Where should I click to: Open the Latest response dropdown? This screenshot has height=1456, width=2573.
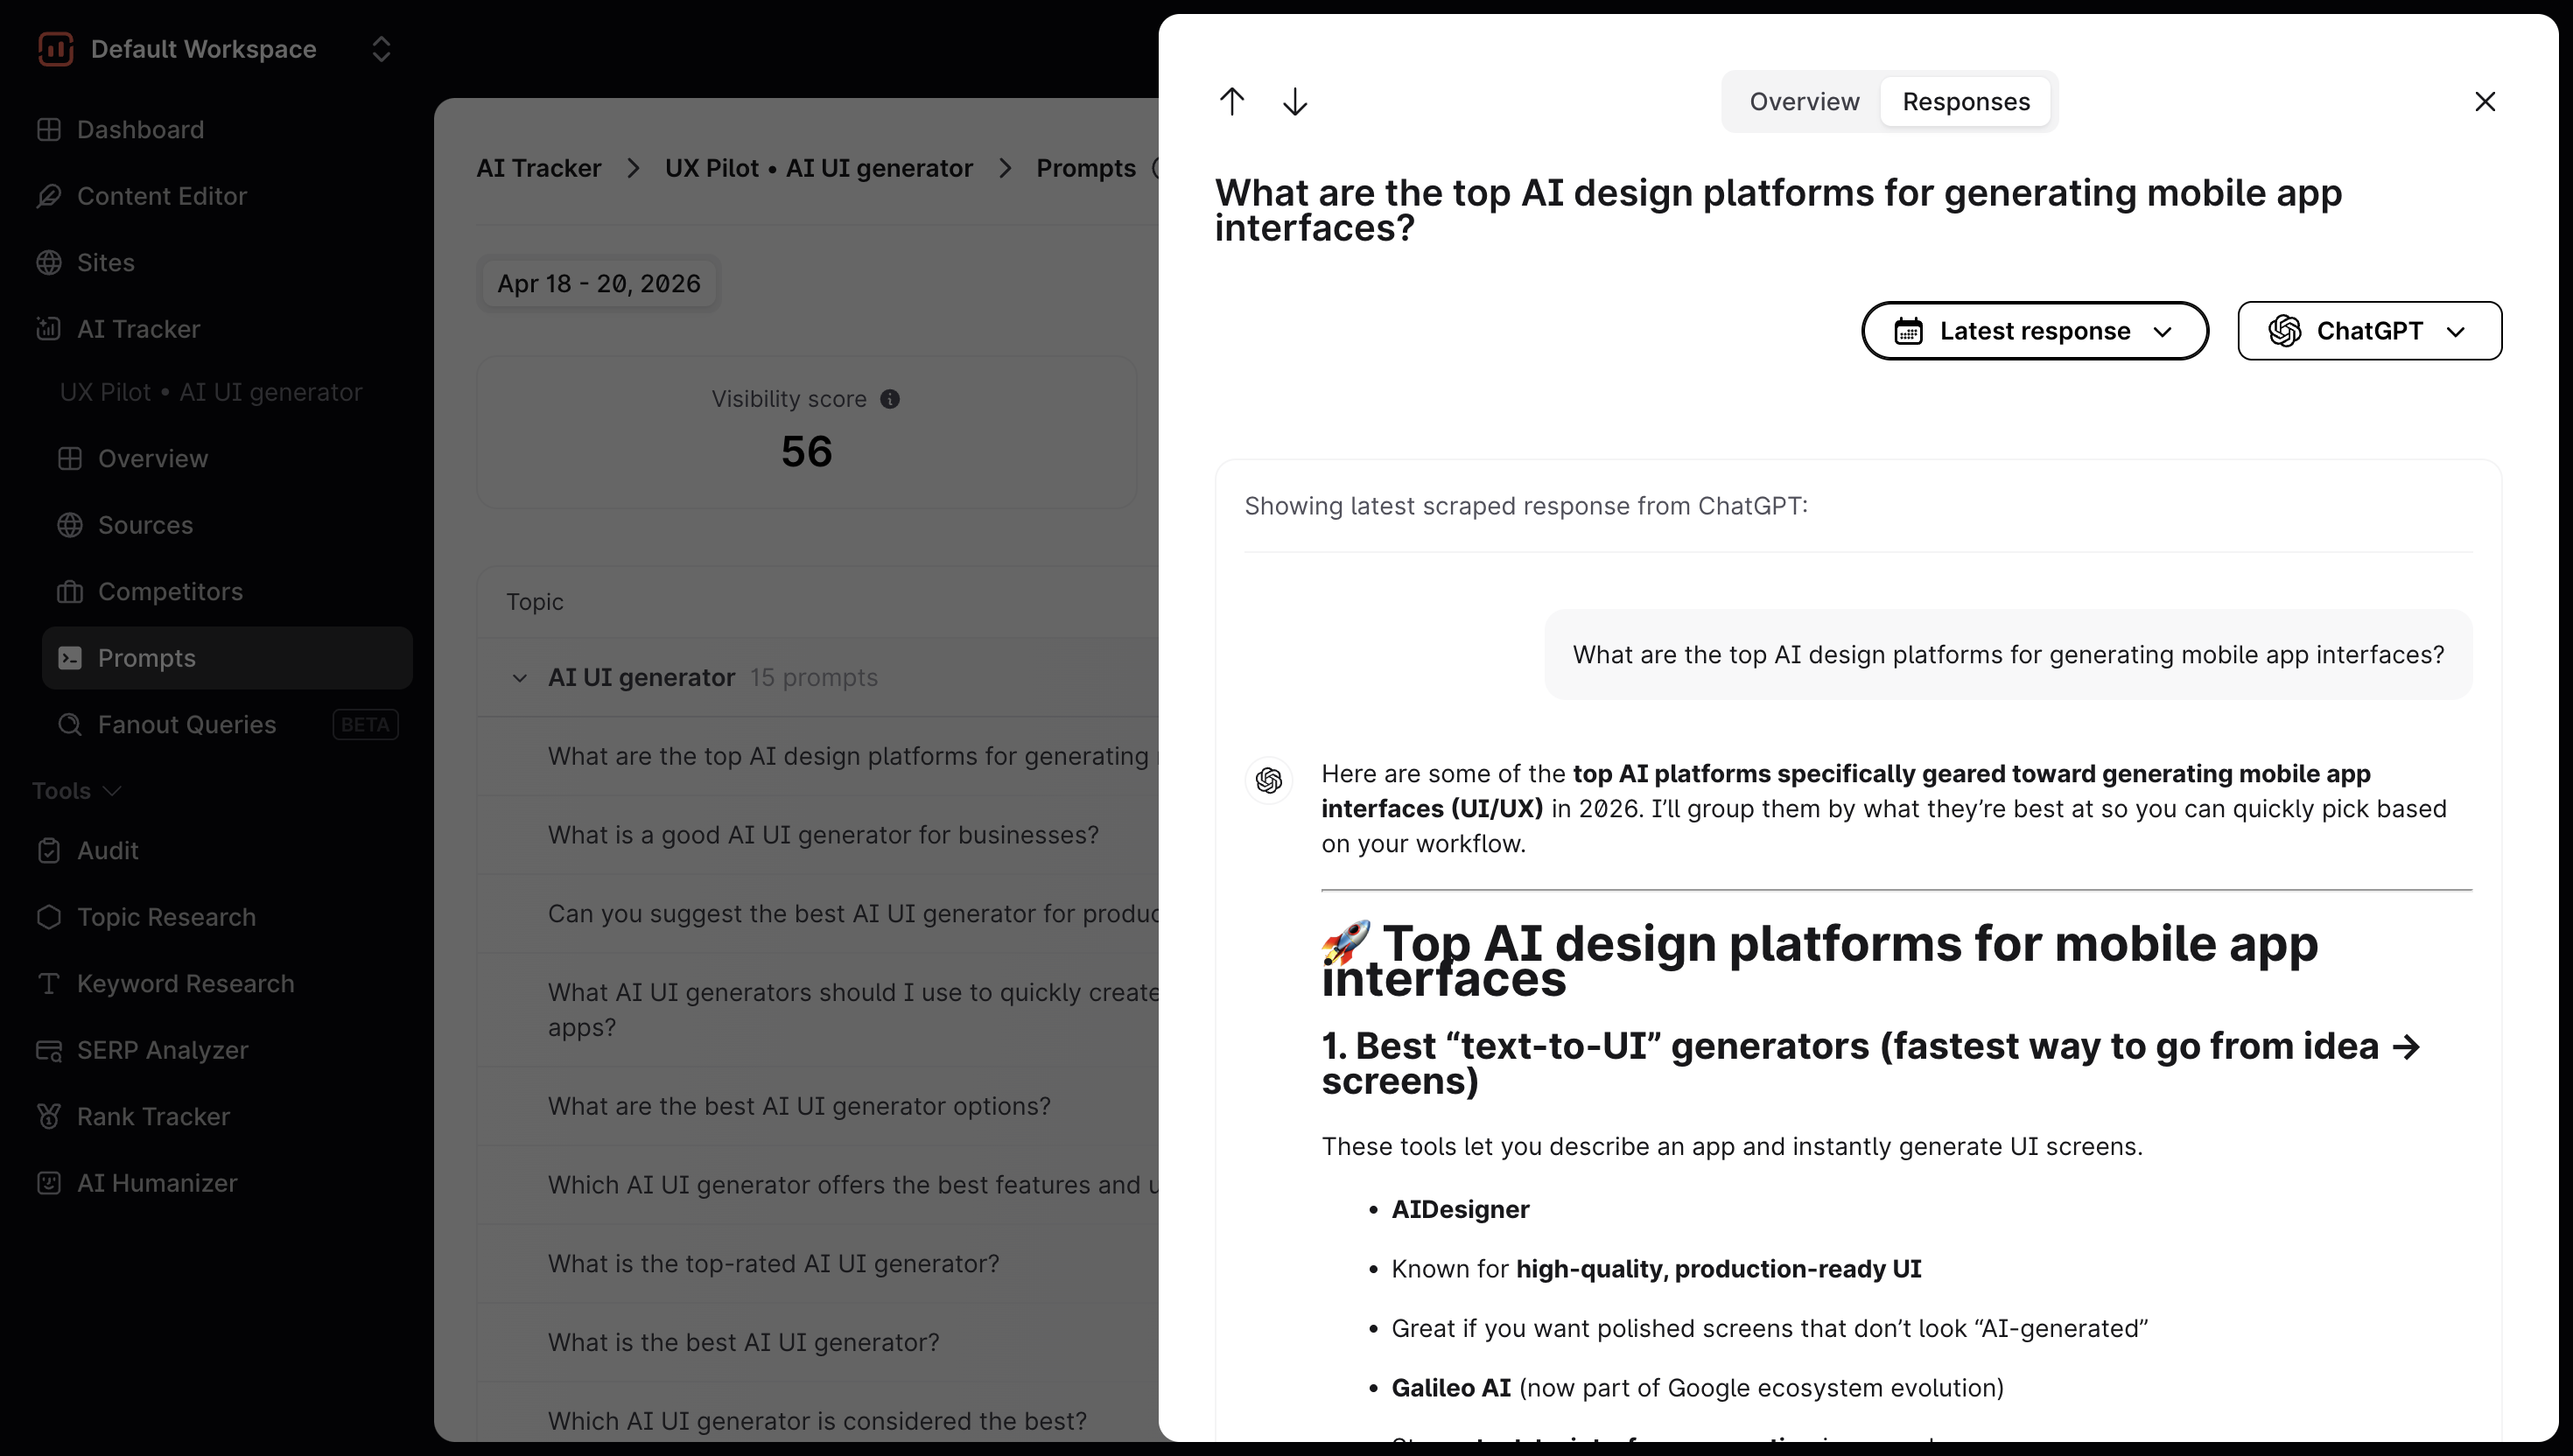2034,331
